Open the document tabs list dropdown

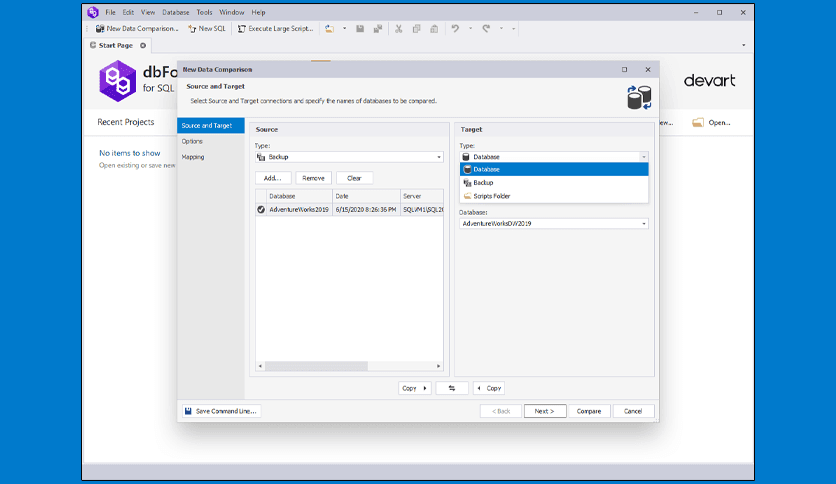[x=744, y=45]
